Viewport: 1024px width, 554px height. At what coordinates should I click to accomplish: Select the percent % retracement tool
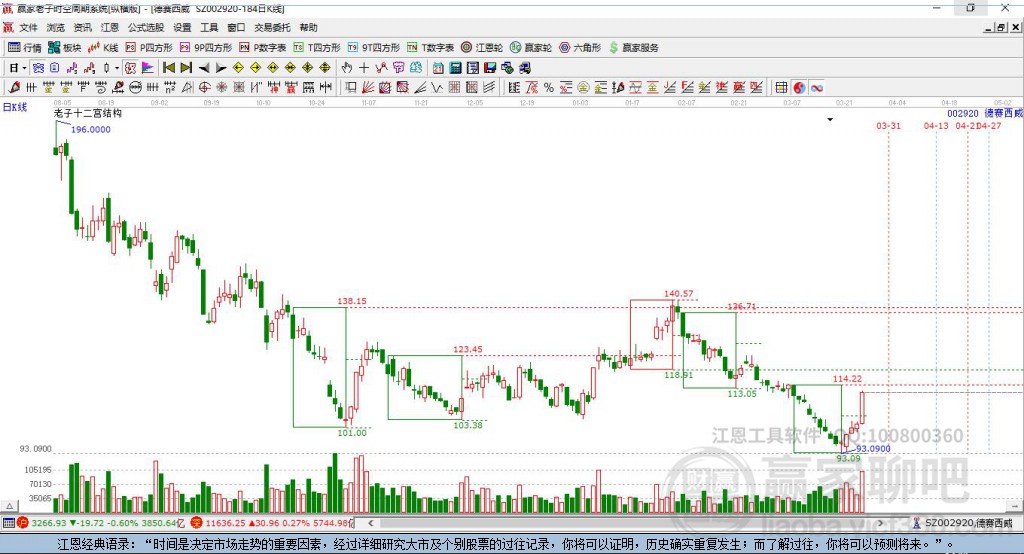(549, 88)
